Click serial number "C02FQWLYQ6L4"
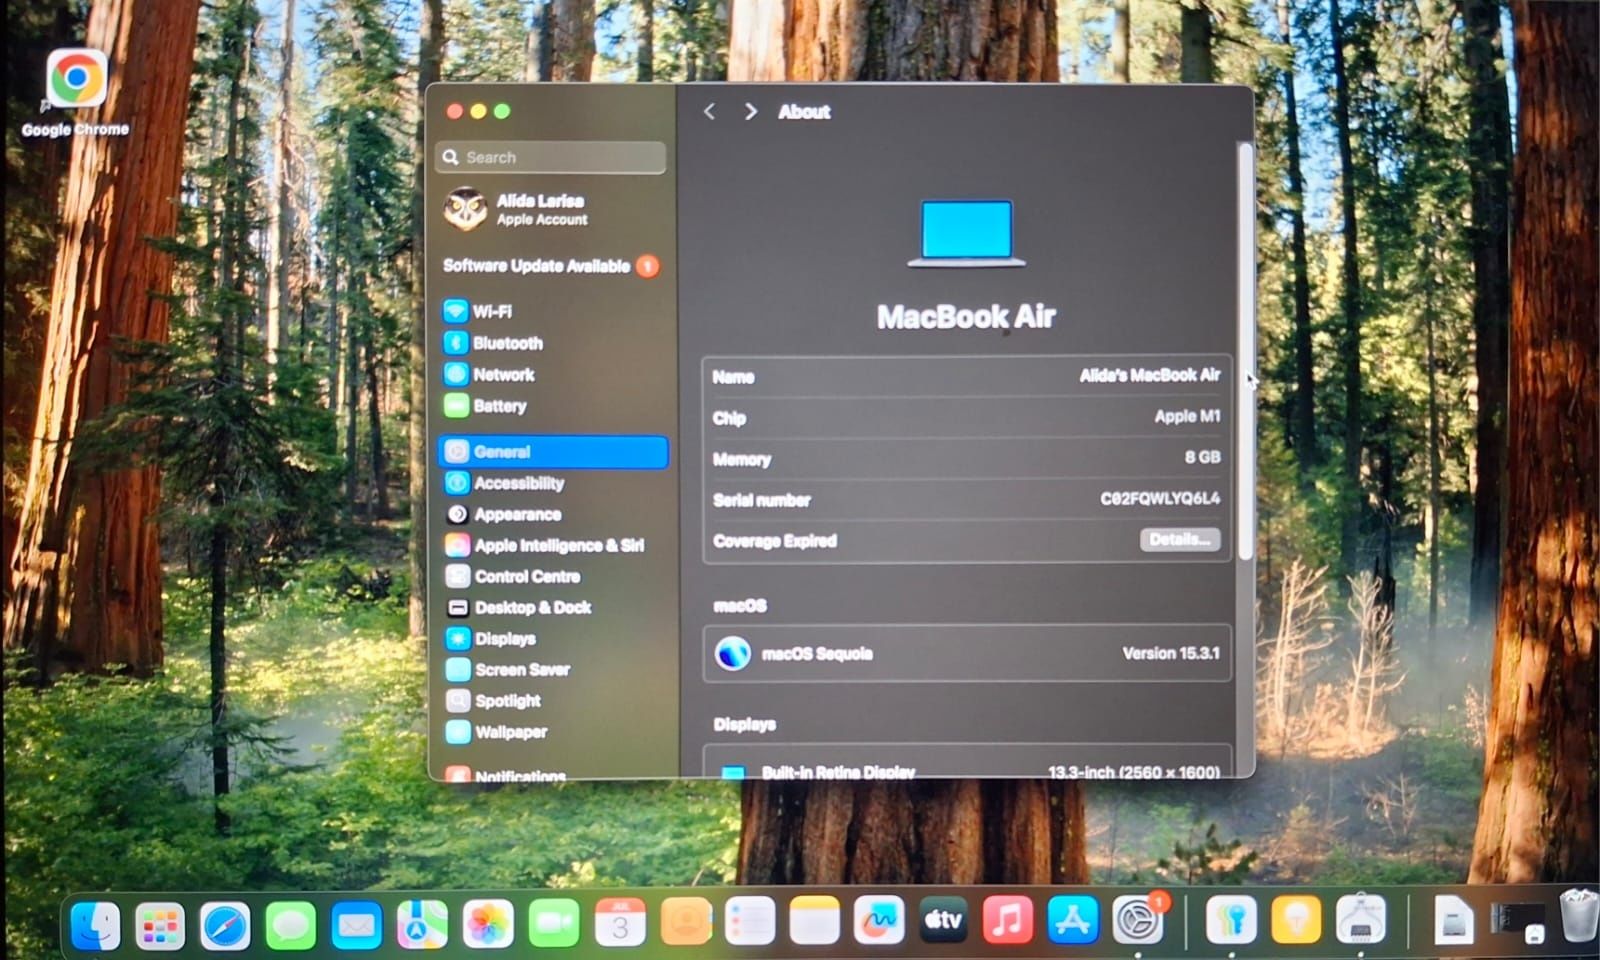 pos(1160,498)
